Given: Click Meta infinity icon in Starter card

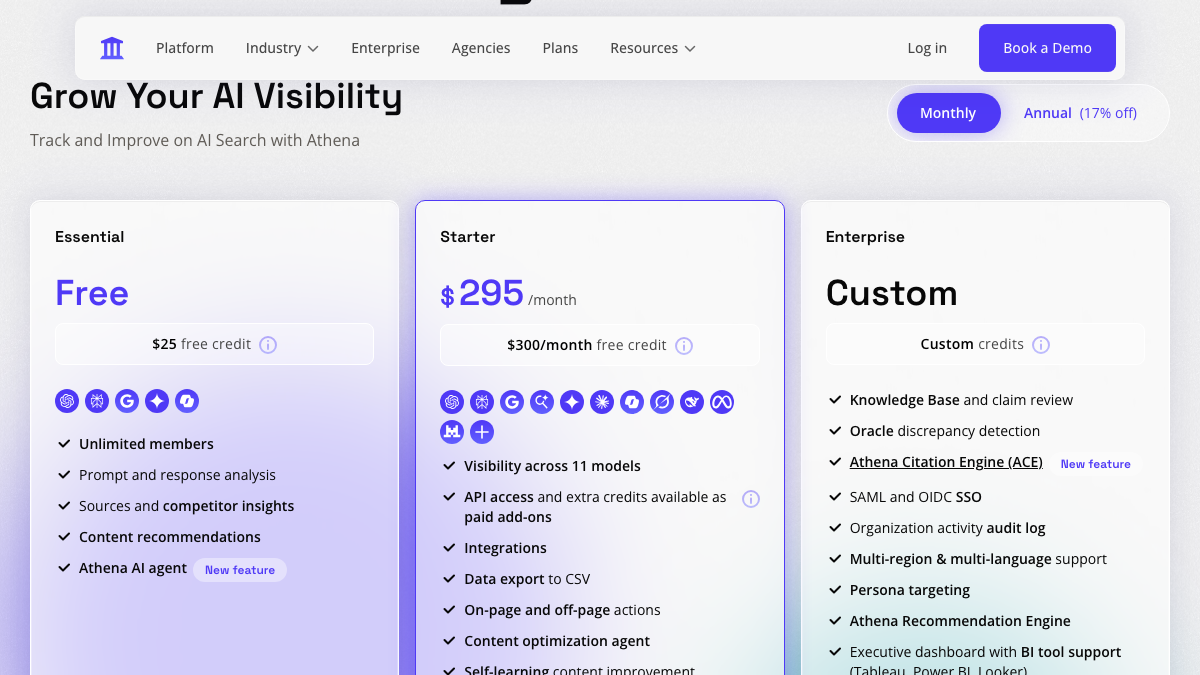Looking at the screenshot, I should point(722,402).
